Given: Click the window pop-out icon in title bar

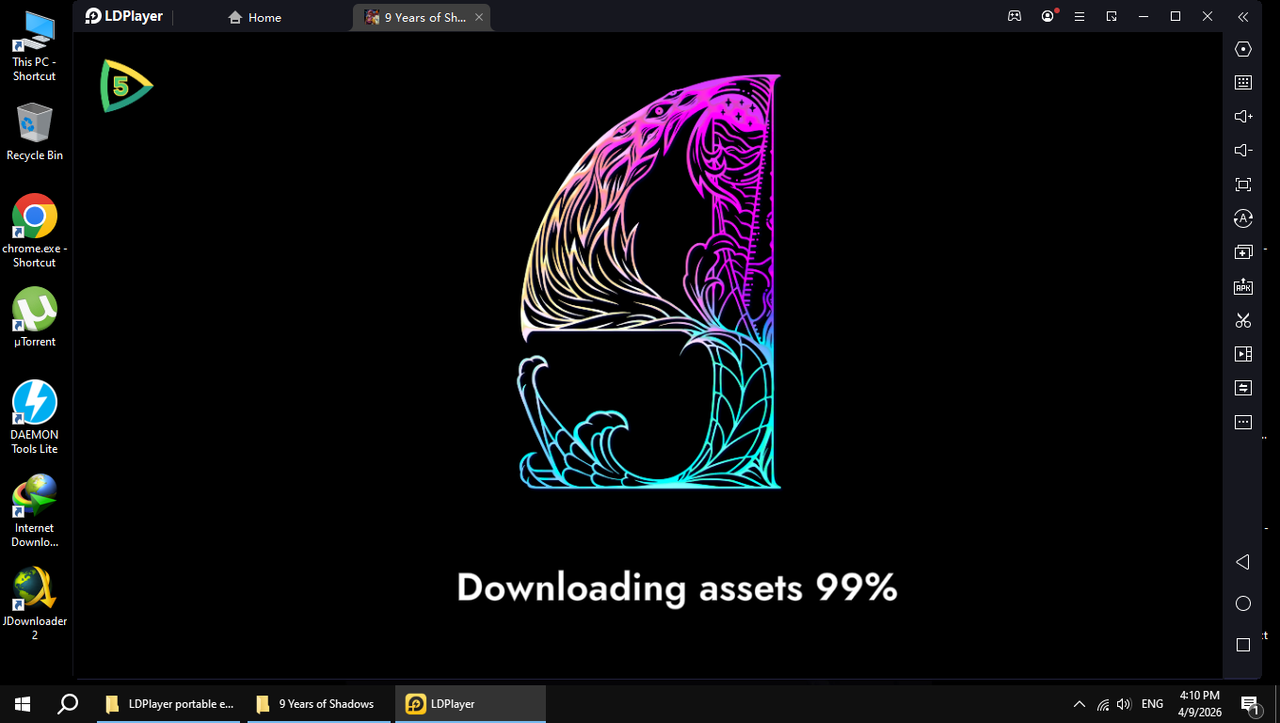Looking at the screenshot, I should click(x=1111, y=16).
